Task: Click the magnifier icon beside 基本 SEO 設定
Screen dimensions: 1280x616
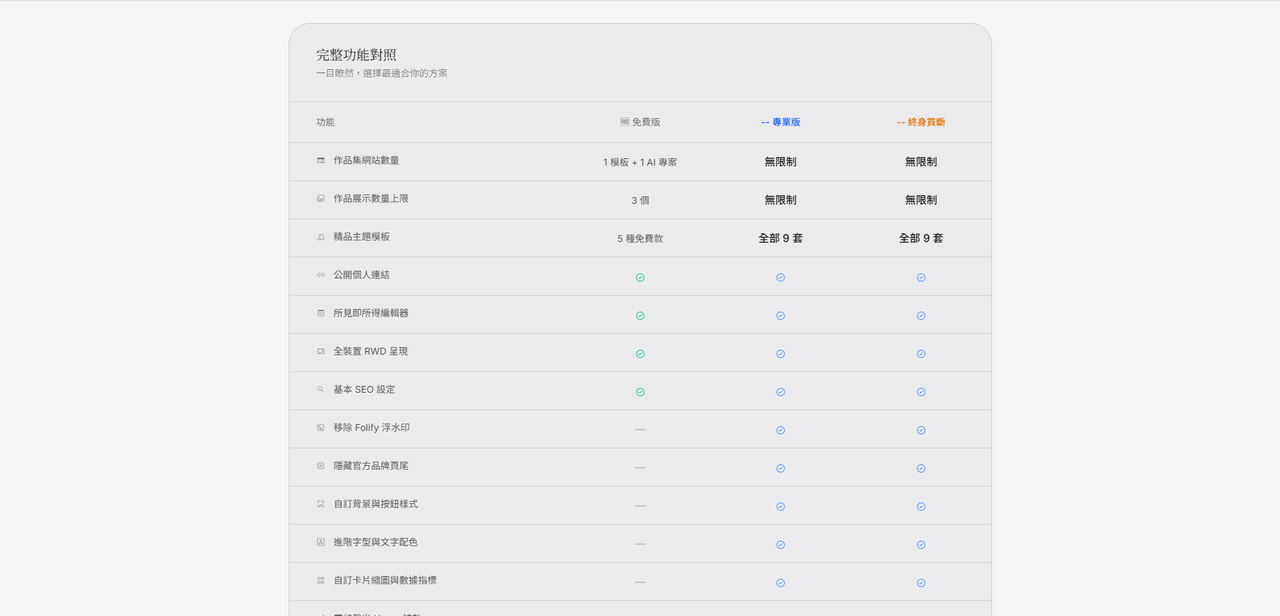Action: click(x=321, y=389)
